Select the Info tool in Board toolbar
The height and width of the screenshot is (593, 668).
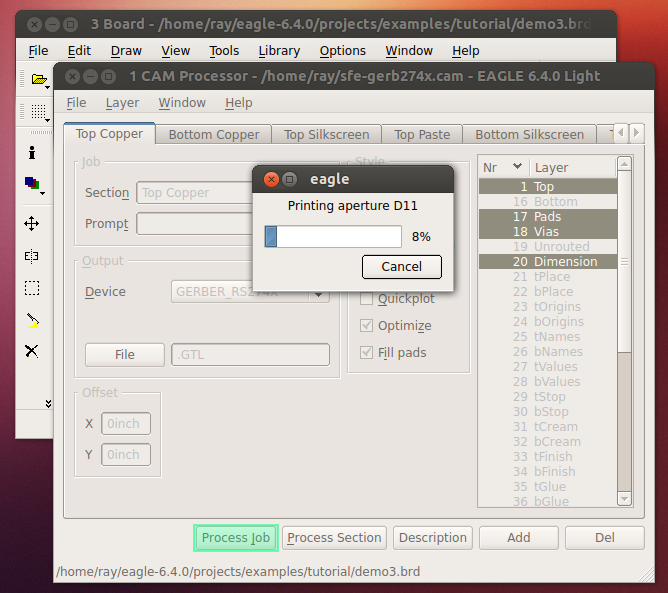point(32,153)
